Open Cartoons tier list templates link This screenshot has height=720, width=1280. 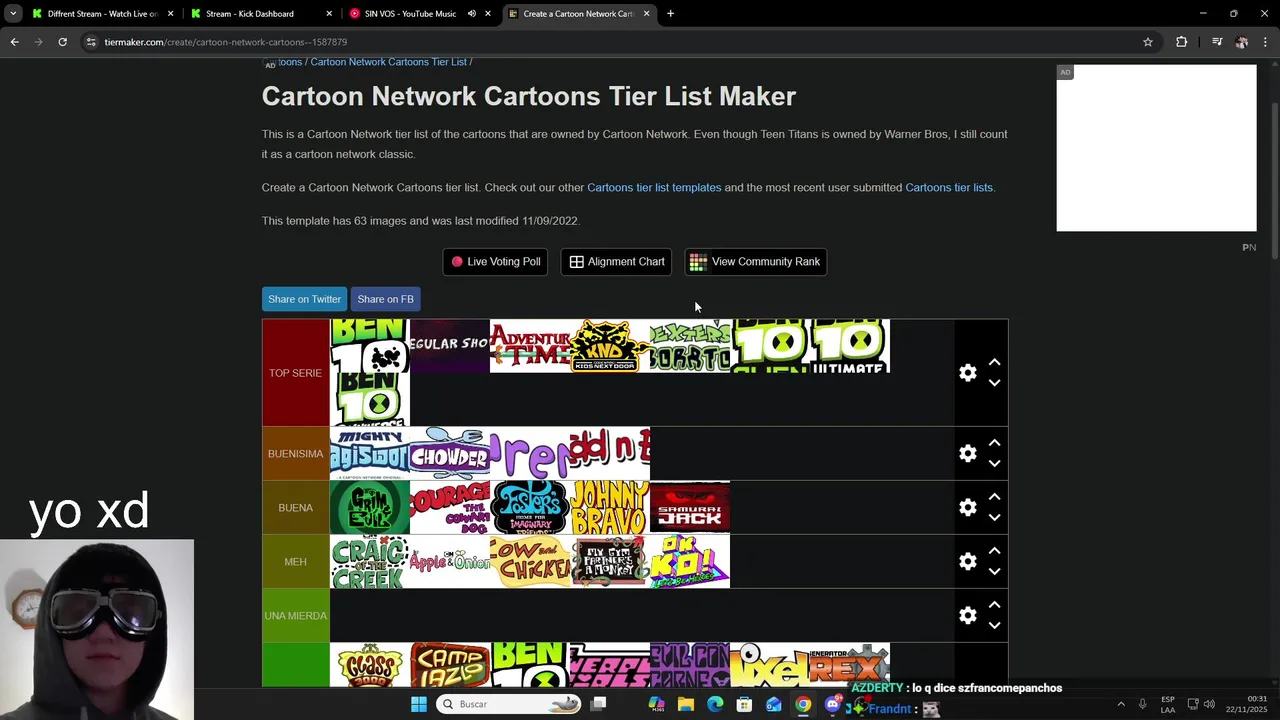[654, 188]
